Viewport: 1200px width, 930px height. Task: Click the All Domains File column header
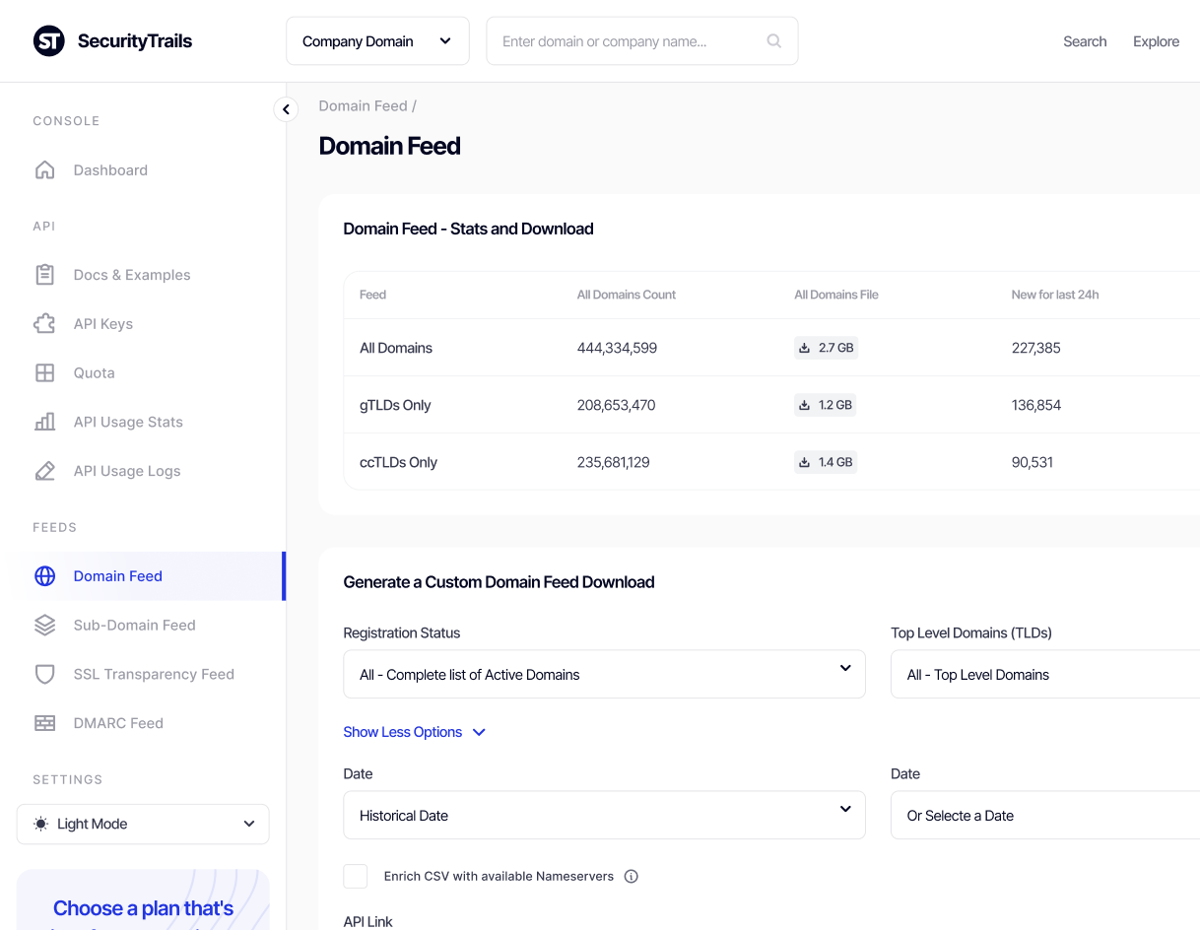pos(836,295)
